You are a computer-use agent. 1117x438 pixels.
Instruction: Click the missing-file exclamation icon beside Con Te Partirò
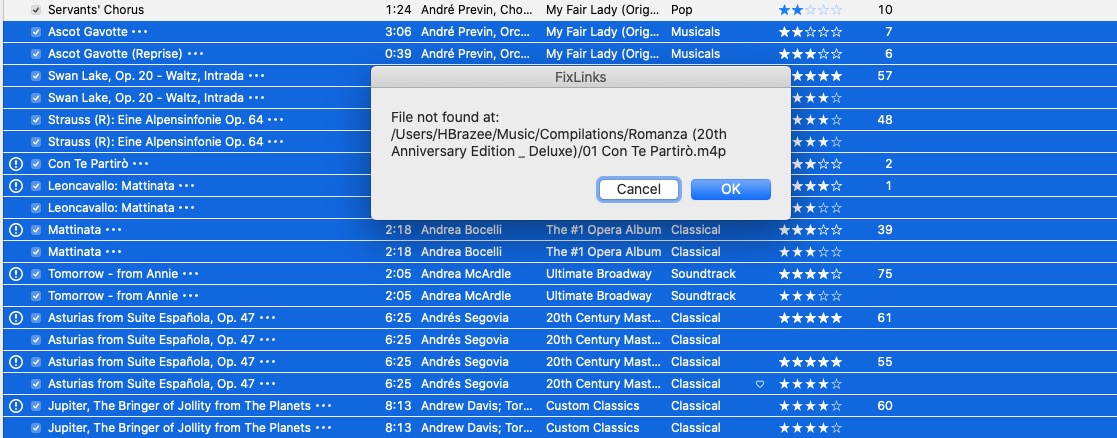point(15,164)
